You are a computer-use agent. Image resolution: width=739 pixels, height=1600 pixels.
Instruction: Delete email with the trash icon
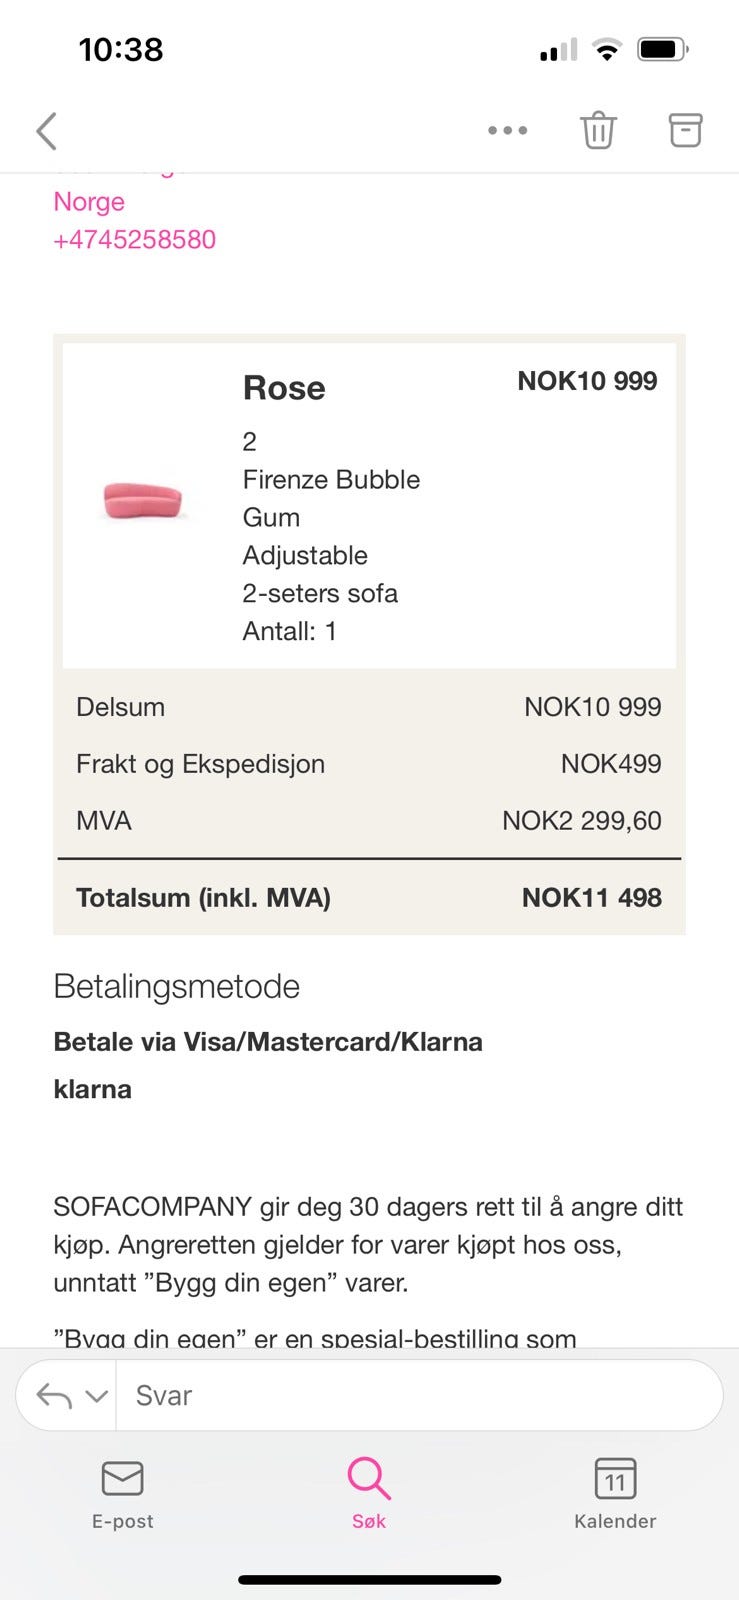(x=598, y=130)
